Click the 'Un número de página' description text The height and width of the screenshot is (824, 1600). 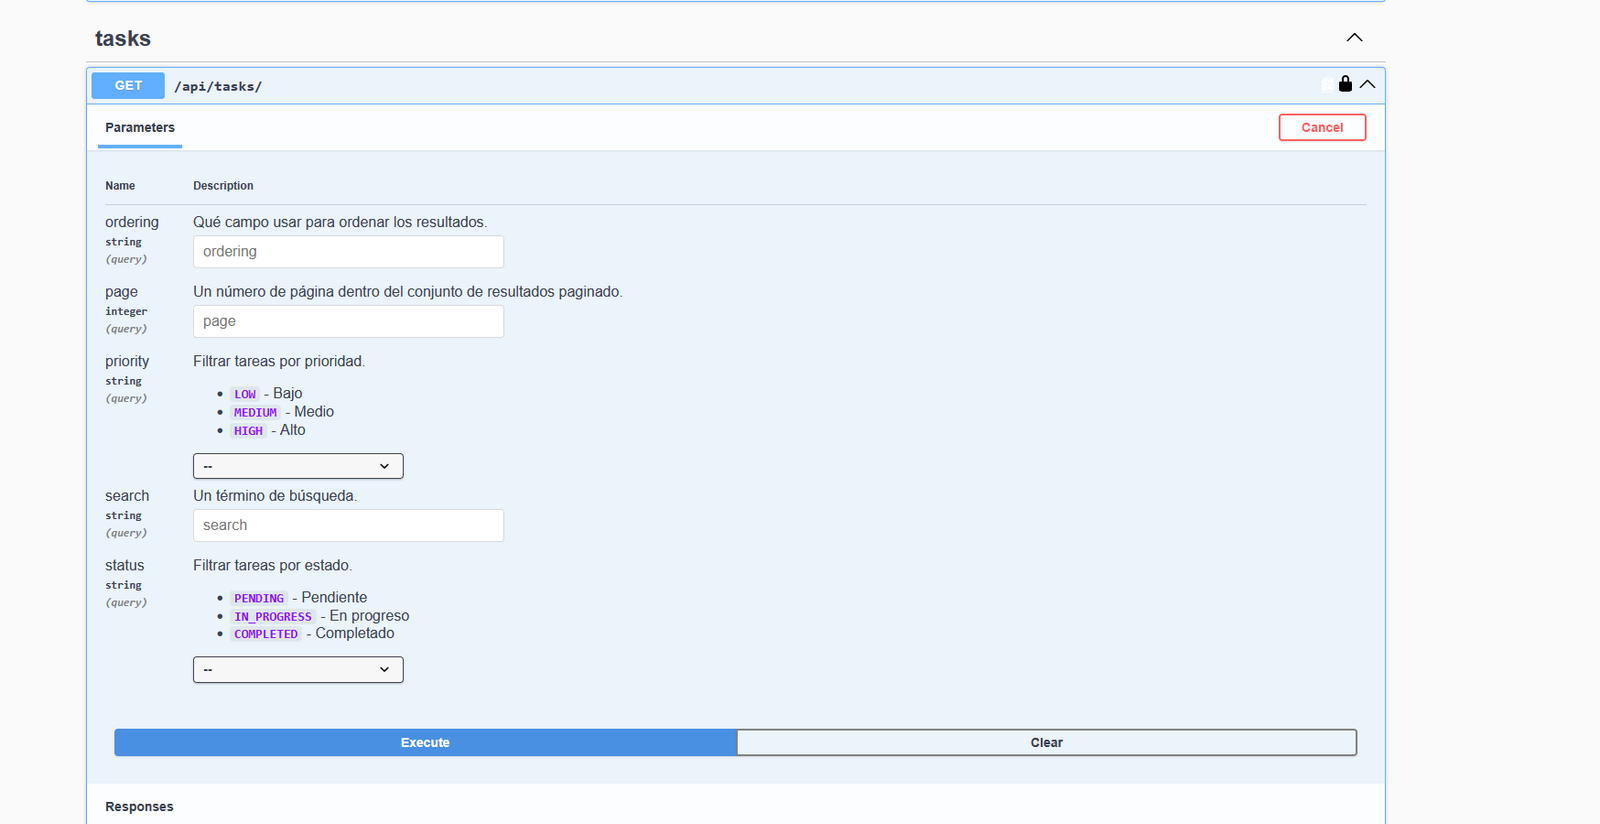tap(408, 292)
